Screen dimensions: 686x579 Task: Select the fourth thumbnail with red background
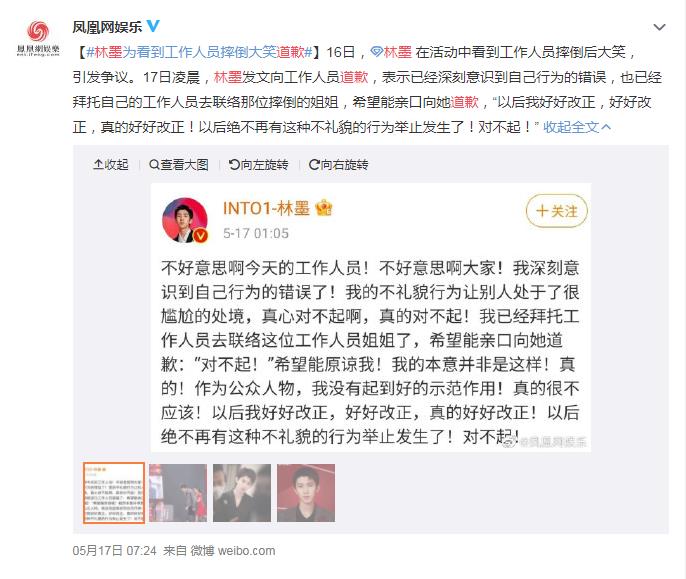306,493
